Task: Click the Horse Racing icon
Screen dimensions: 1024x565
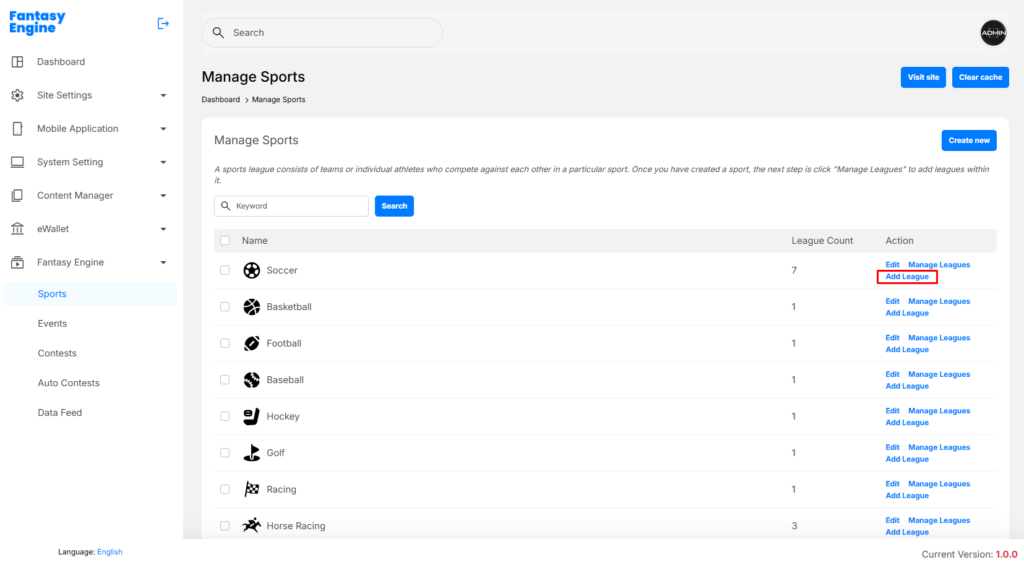Action: tap(252, 526)
